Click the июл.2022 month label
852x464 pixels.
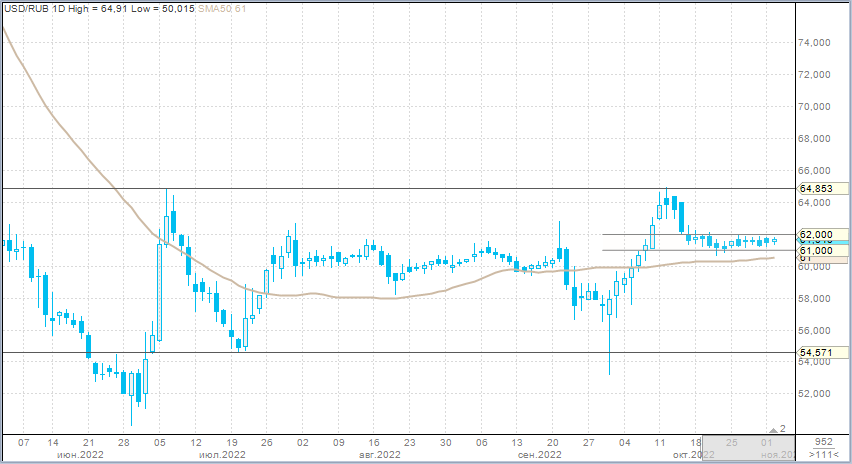(x=222, y=455)
